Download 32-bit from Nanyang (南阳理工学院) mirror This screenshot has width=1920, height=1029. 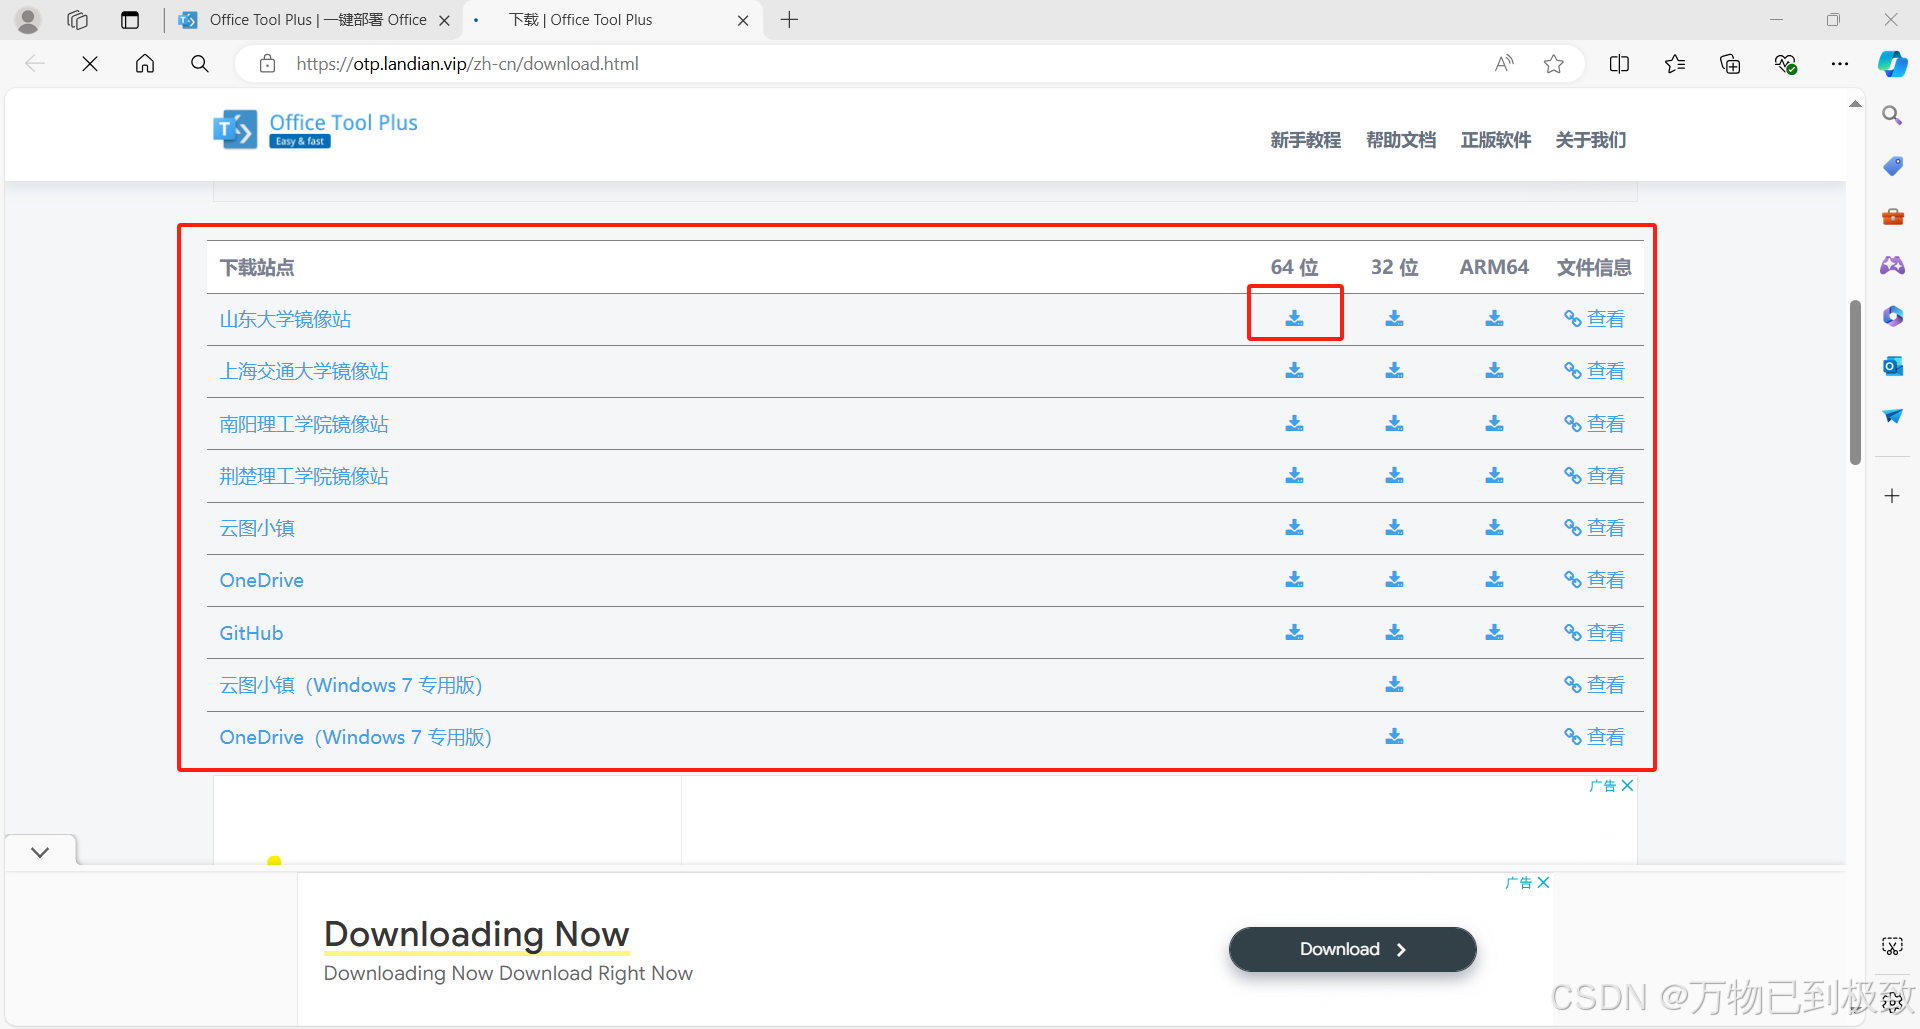(x=1394, y=423)
